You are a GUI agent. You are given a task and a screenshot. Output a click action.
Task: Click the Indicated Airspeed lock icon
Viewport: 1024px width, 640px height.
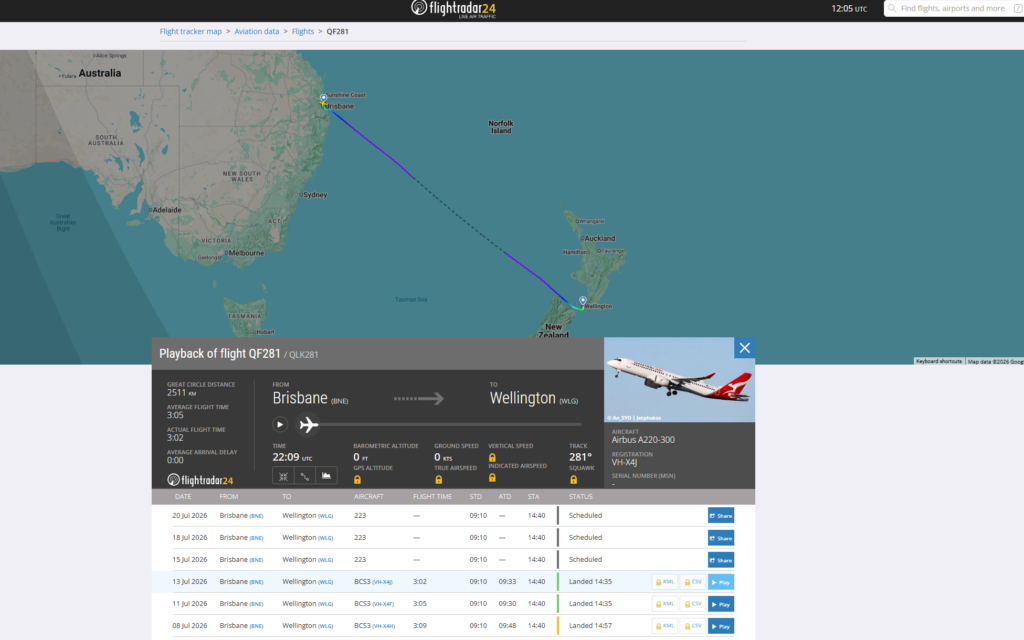coord(492,478)
